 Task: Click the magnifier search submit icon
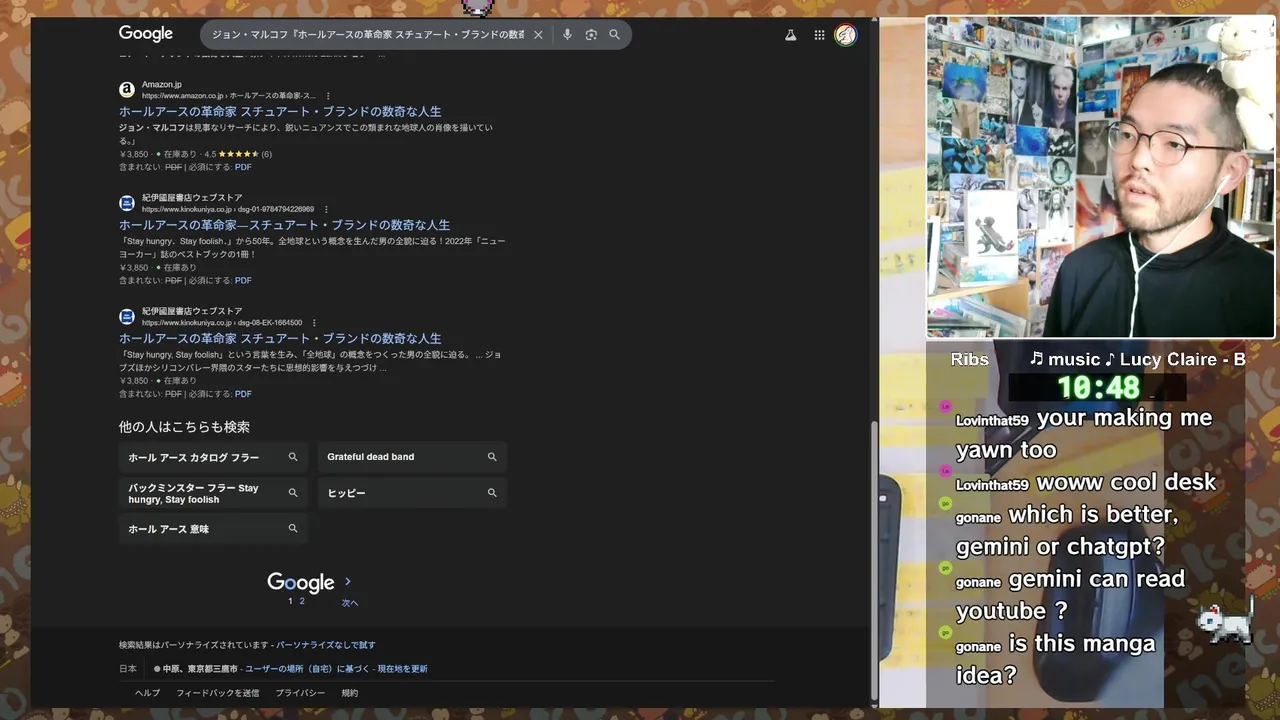click(x=615, y=35)
